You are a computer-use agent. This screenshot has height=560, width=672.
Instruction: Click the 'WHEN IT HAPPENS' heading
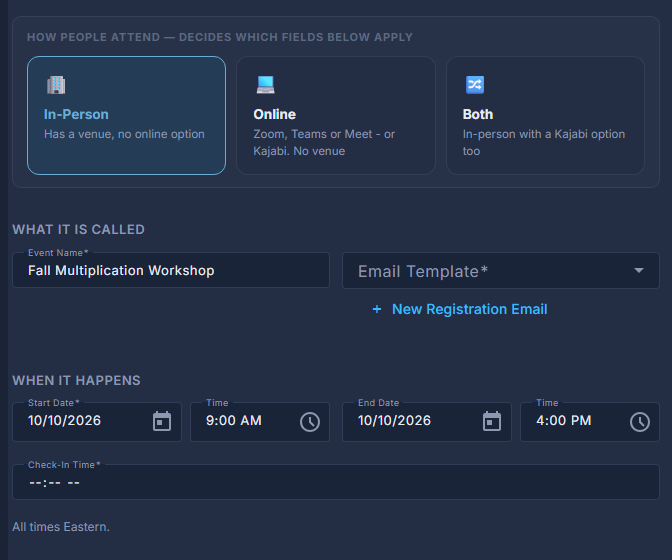[x=76, y=380]
